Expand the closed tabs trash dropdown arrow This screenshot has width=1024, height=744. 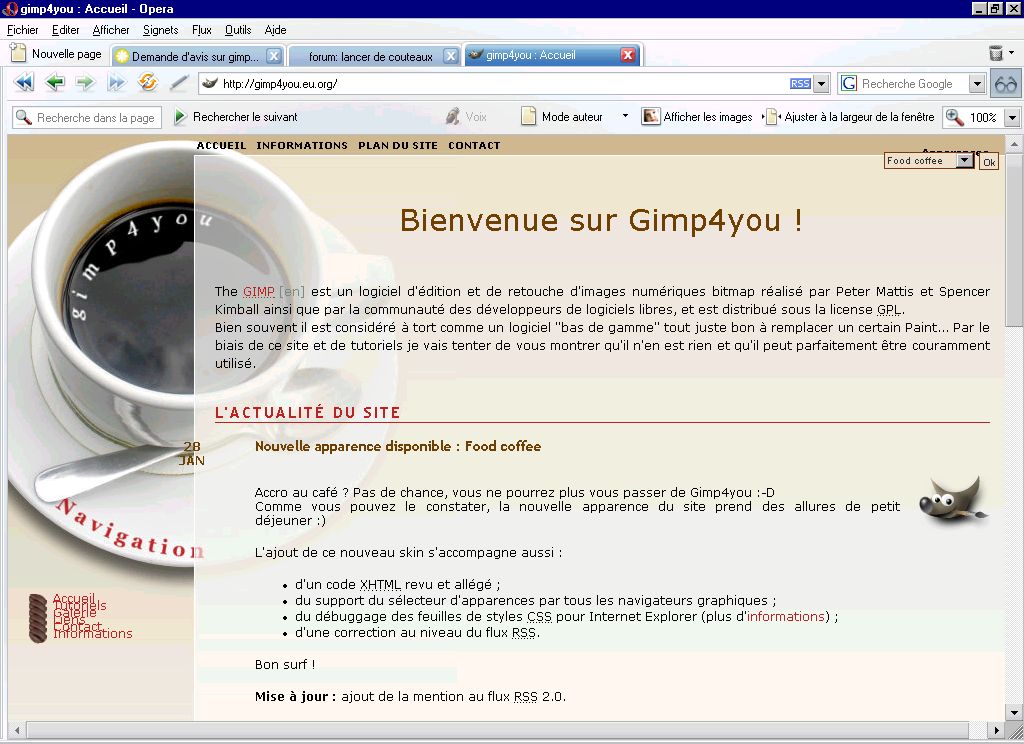tap(1012, 52)
